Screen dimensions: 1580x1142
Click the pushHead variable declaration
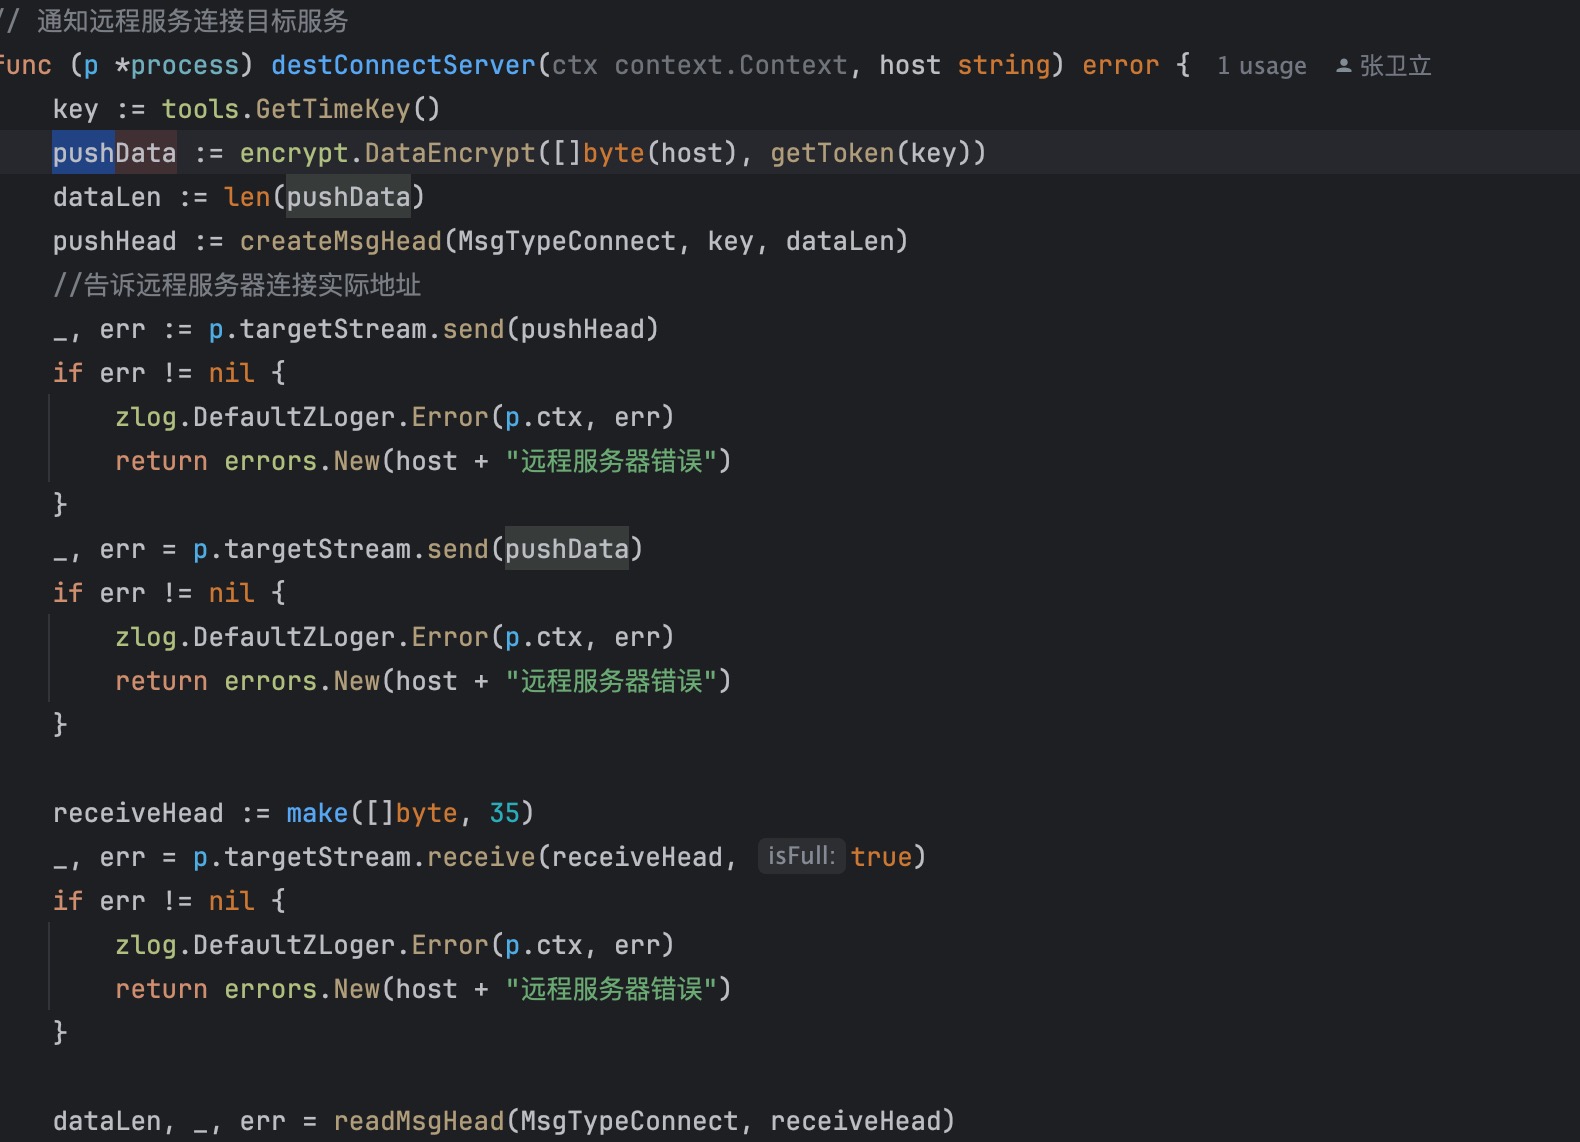(114, 241)
